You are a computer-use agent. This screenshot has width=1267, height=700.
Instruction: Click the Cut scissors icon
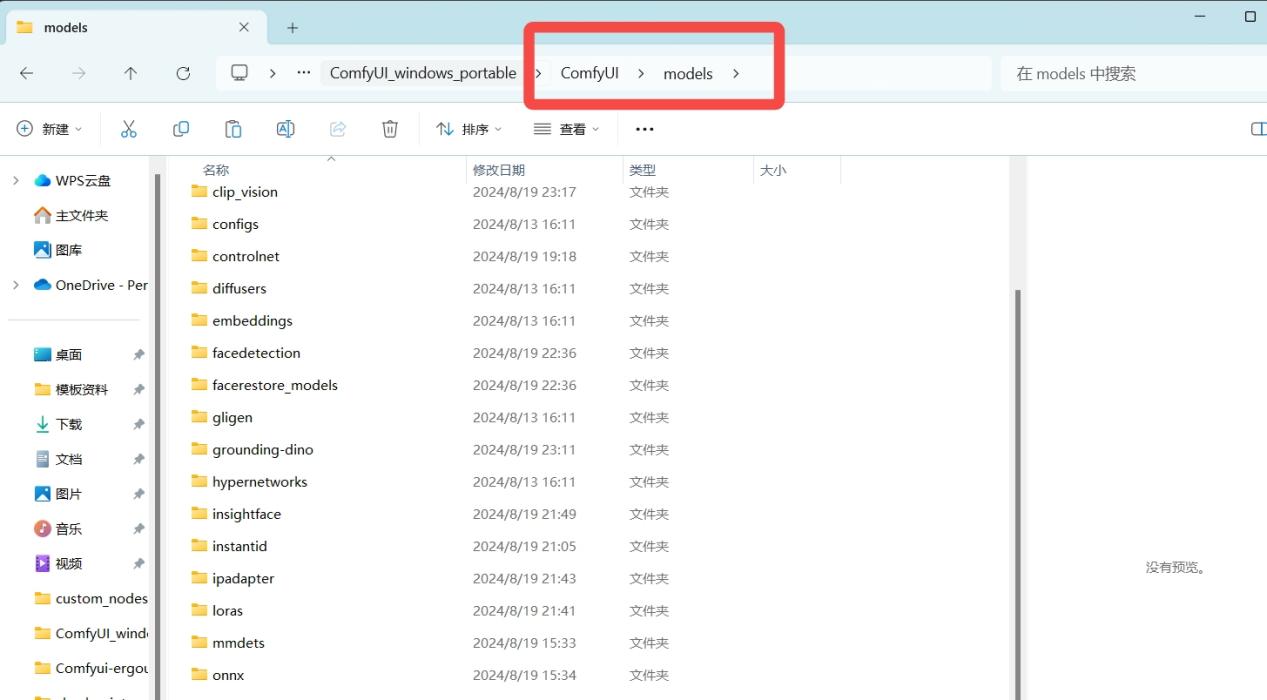[x=128, y=129]
